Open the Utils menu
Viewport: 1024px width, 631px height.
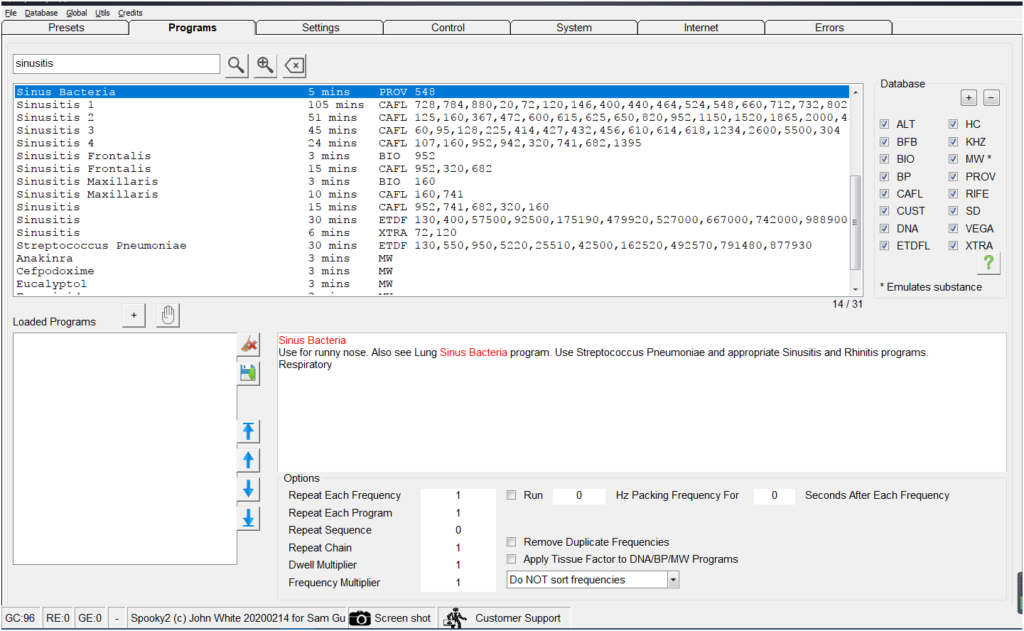(103, 13)
